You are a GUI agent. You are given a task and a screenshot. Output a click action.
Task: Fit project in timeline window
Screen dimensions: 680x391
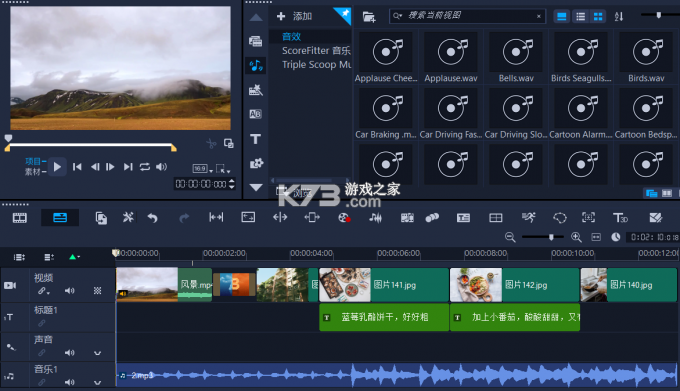596,237
